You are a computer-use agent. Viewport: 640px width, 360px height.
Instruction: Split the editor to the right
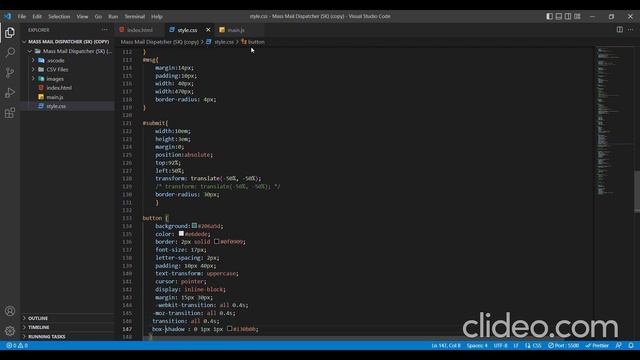[x=620, y=30]
